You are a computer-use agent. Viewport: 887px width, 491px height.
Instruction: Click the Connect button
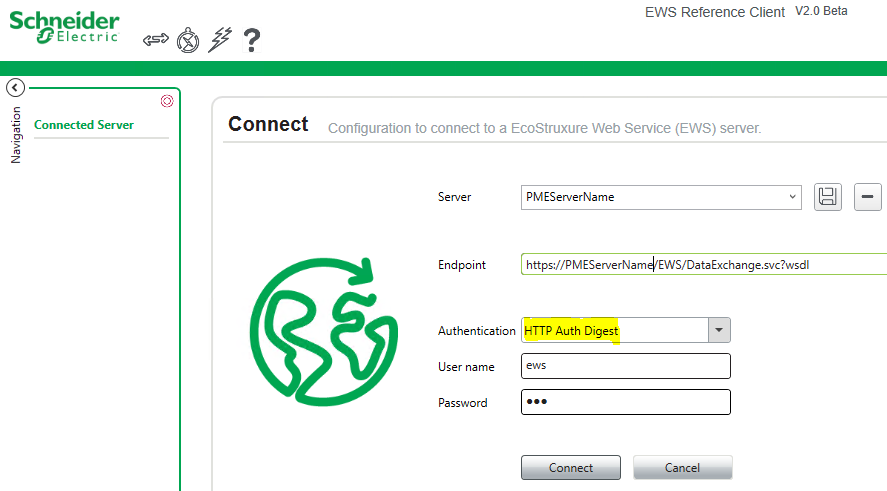click(571, 468)
